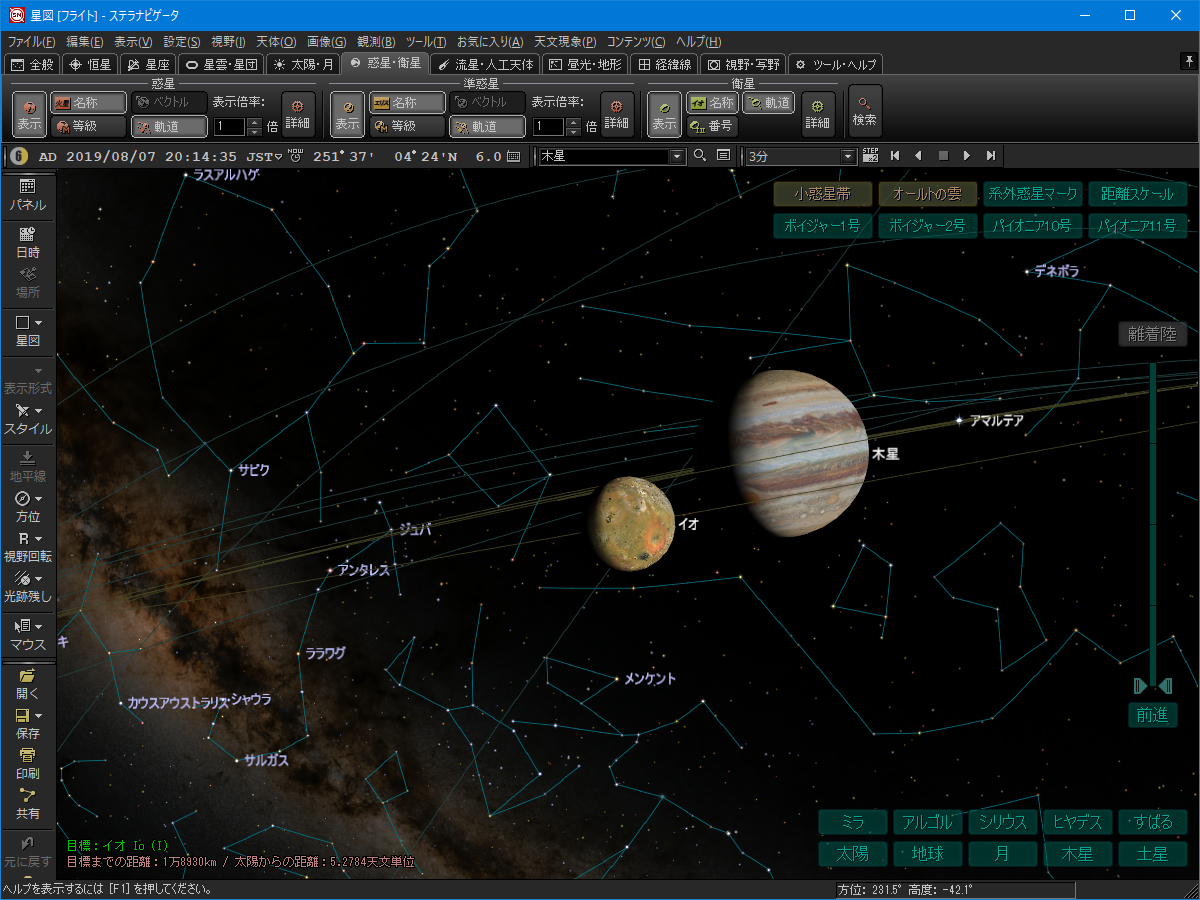The height and width of the screenshot is (900, 1200).
Task: Toggle the オールトの雲 Oort cloud button
Action: [x=926, y=194]
